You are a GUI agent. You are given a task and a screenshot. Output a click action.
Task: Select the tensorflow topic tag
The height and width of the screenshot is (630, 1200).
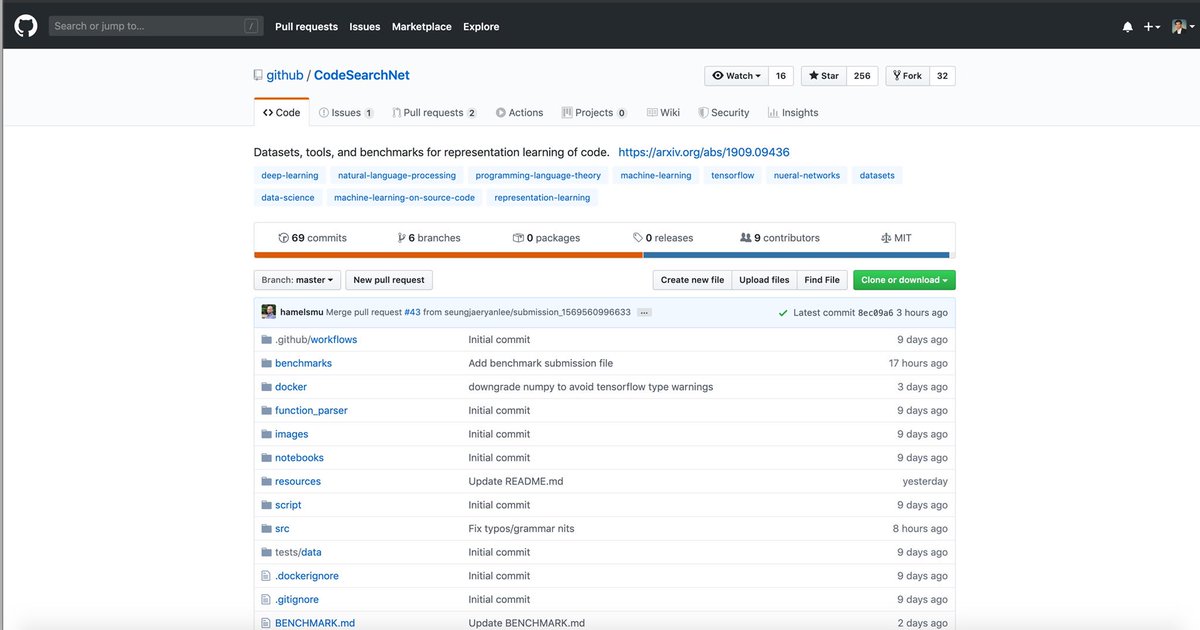pos(733,175)
